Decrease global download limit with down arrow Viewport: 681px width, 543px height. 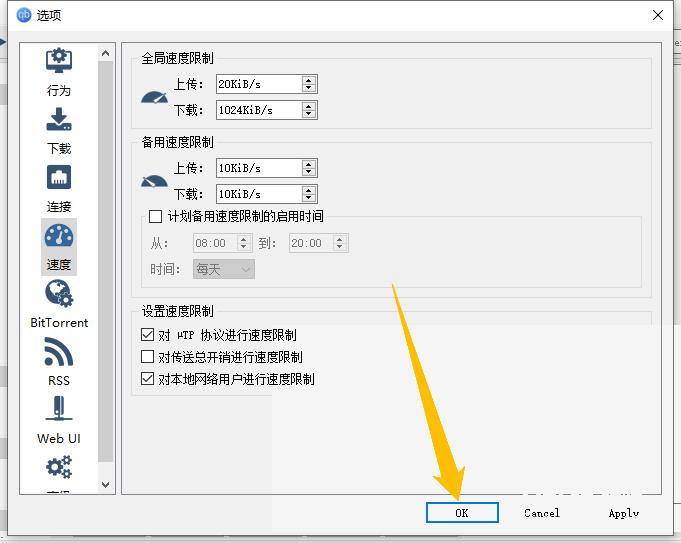[x=309, y=114]
